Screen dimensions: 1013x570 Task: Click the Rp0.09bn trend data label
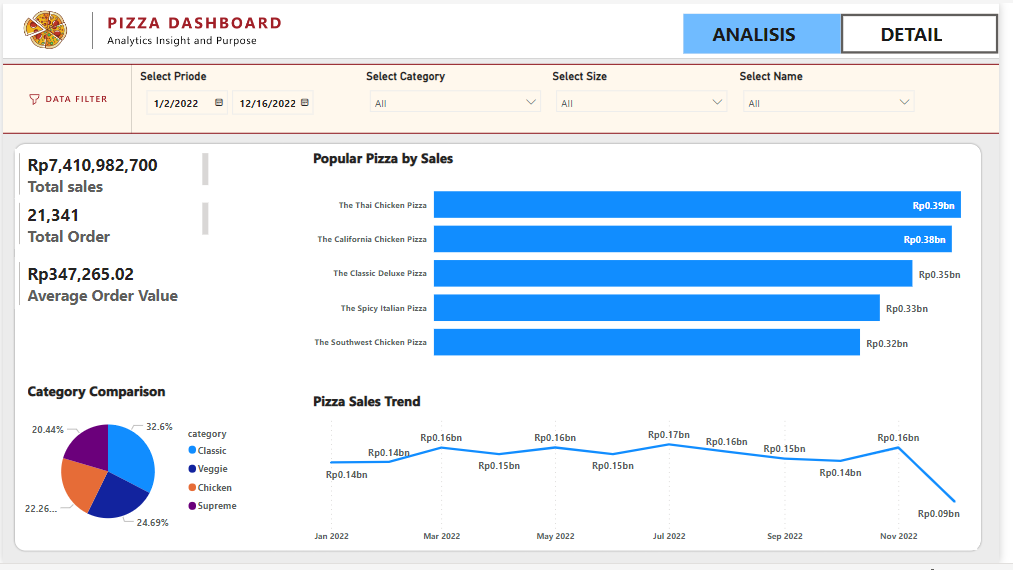click(x=939, y=514)
